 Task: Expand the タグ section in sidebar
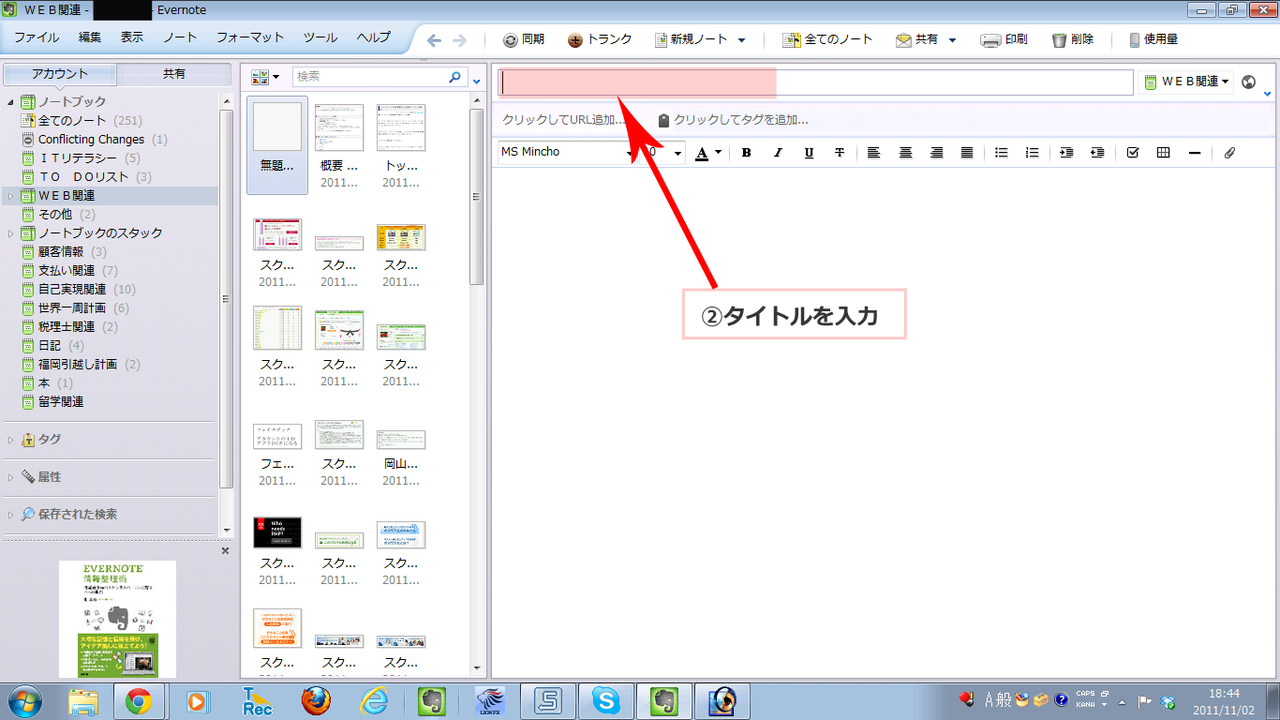click(x=11, y=440)
